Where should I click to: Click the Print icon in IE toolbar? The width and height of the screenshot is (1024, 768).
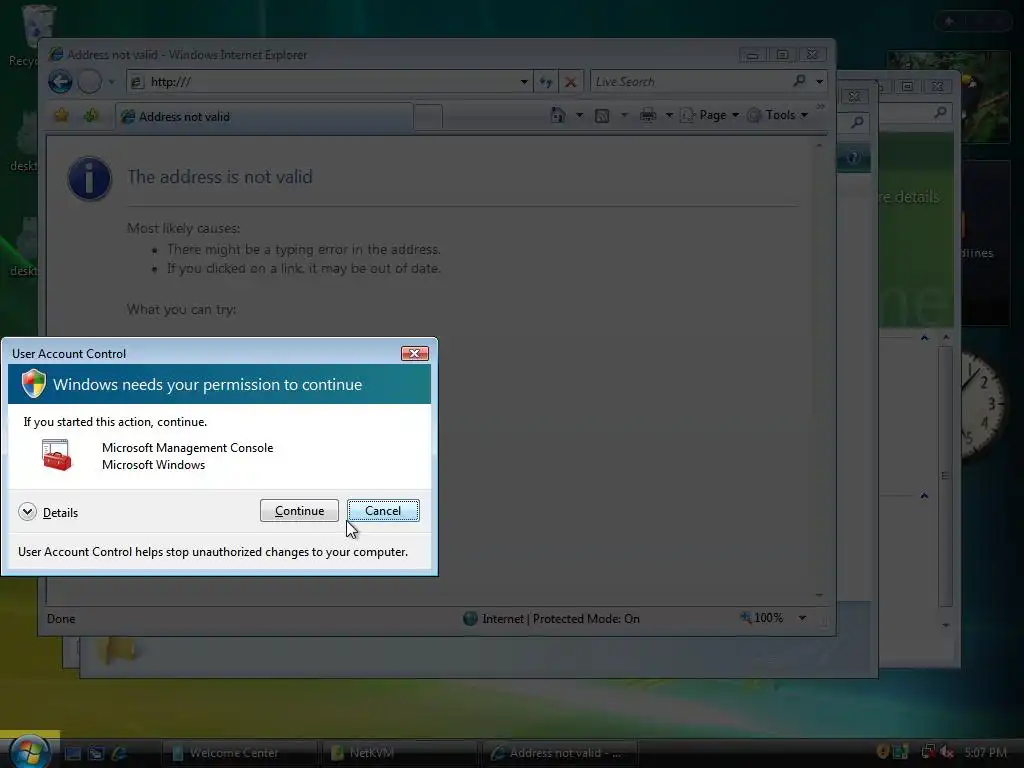tap(648, 116)
